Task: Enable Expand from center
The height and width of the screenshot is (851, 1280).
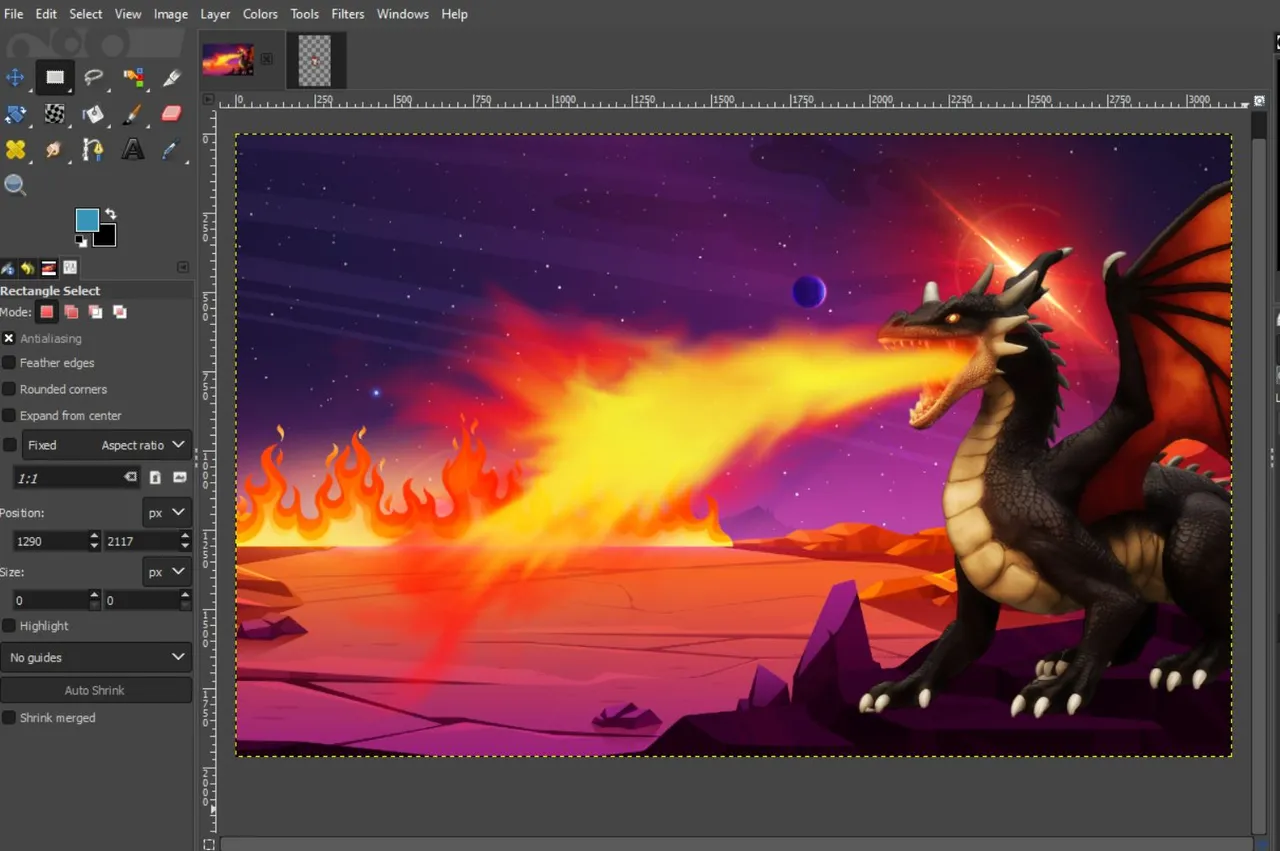Action: tap(9, 415)
